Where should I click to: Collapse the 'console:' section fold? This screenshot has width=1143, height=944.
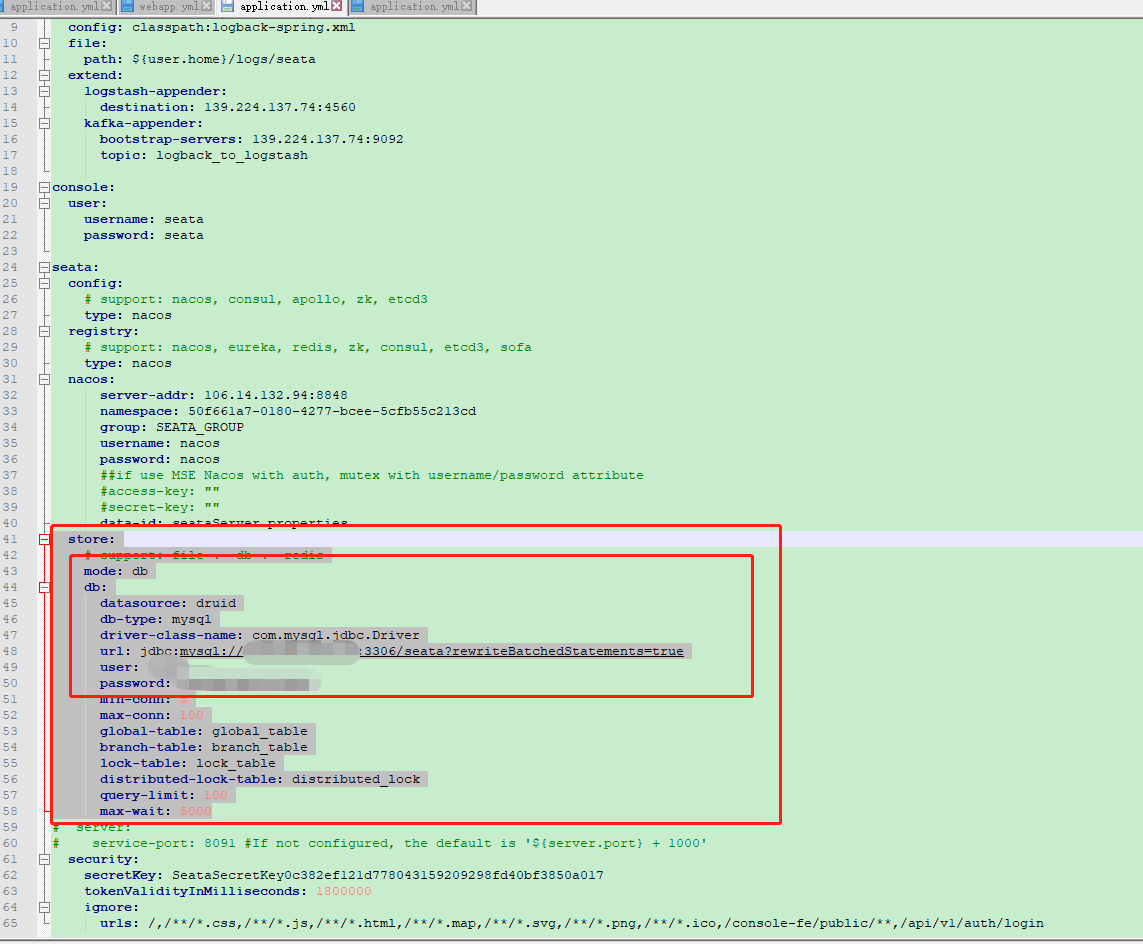tap(44, 187)
